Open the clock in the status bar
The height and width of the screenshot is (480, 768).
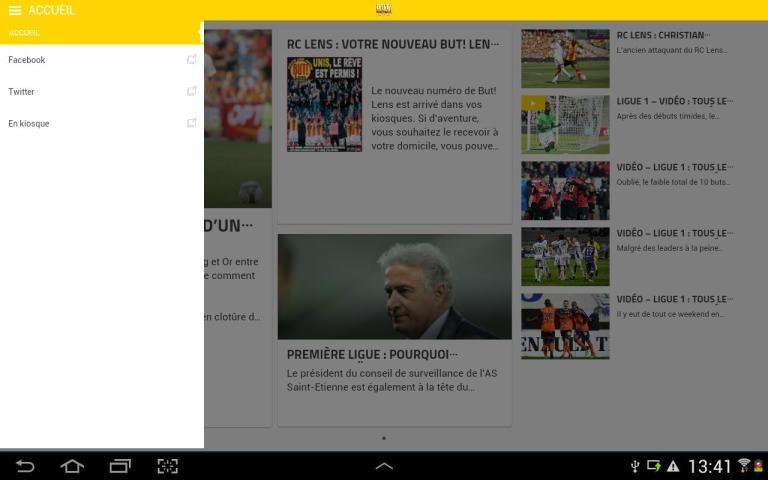[709, 466]
